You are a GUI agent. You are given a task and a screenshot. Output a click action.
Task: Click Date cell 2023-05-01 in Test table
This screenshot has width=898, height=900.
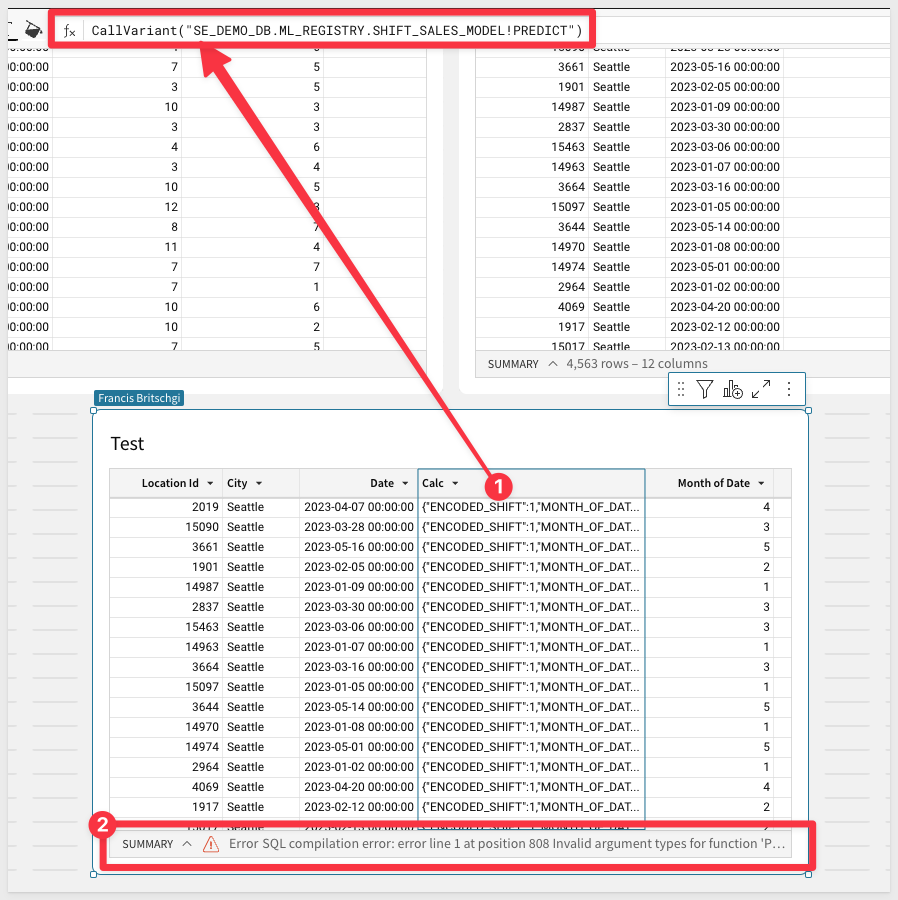[359, 747]
